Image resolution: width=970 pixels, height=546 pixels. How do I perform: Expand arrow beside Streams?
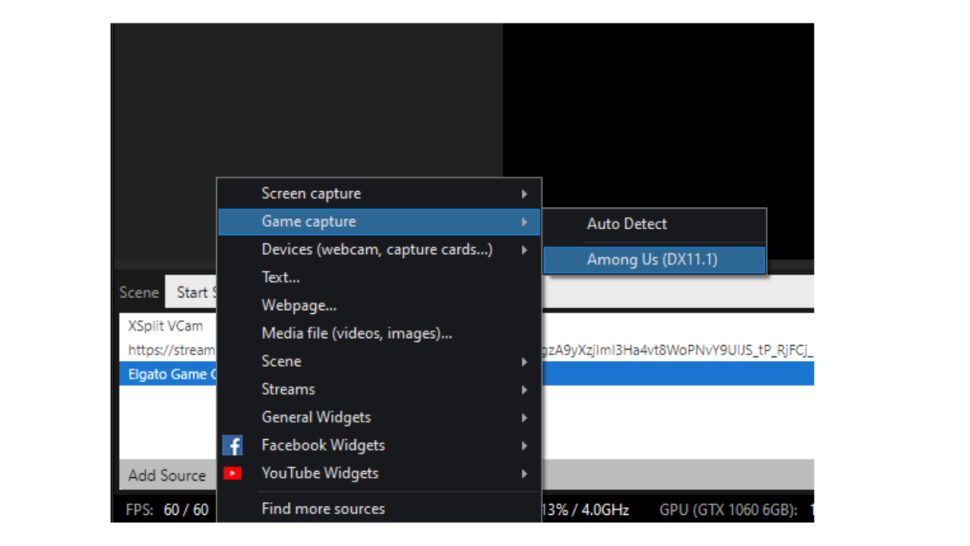coord(524,390)
